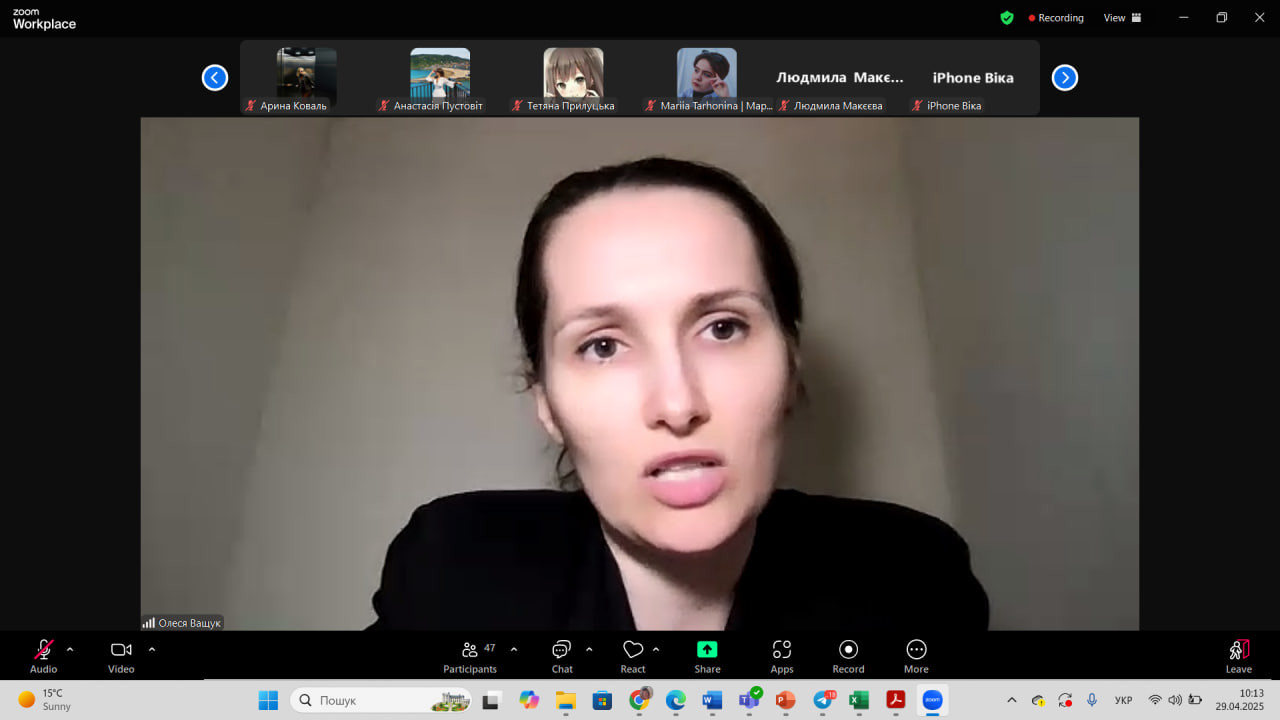This screenshot has height=720, width=1280.
Task: Open the Chat panel
Action: [562, 655]
